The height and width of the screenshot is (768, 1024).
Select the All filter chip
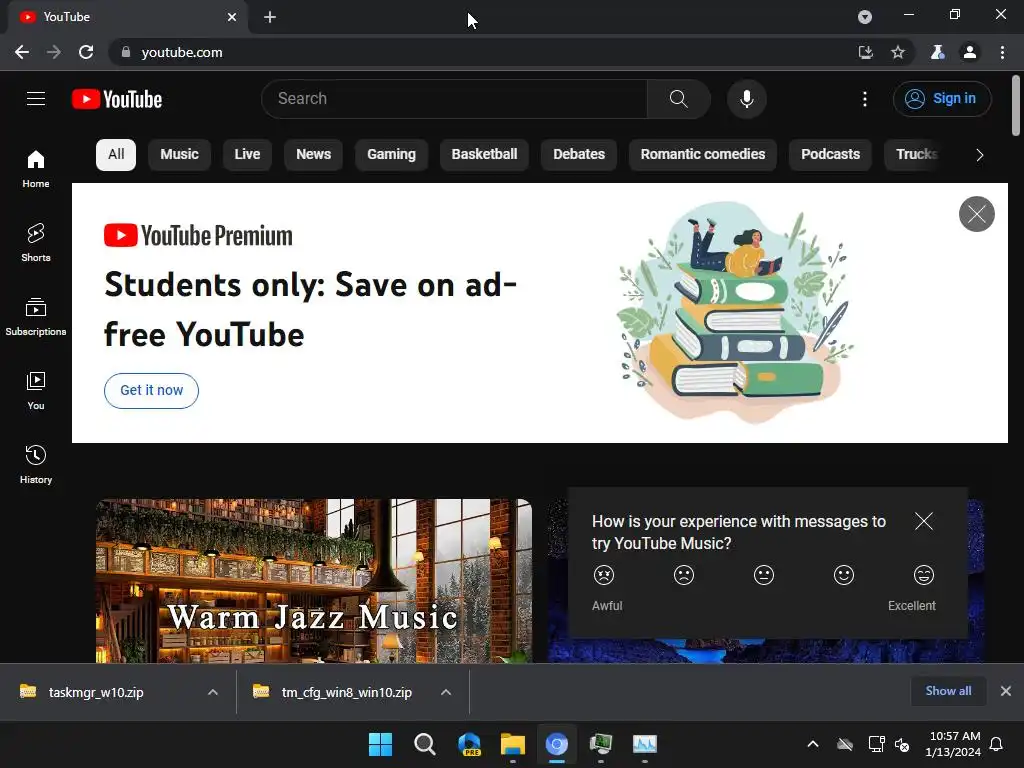(116, 155)
